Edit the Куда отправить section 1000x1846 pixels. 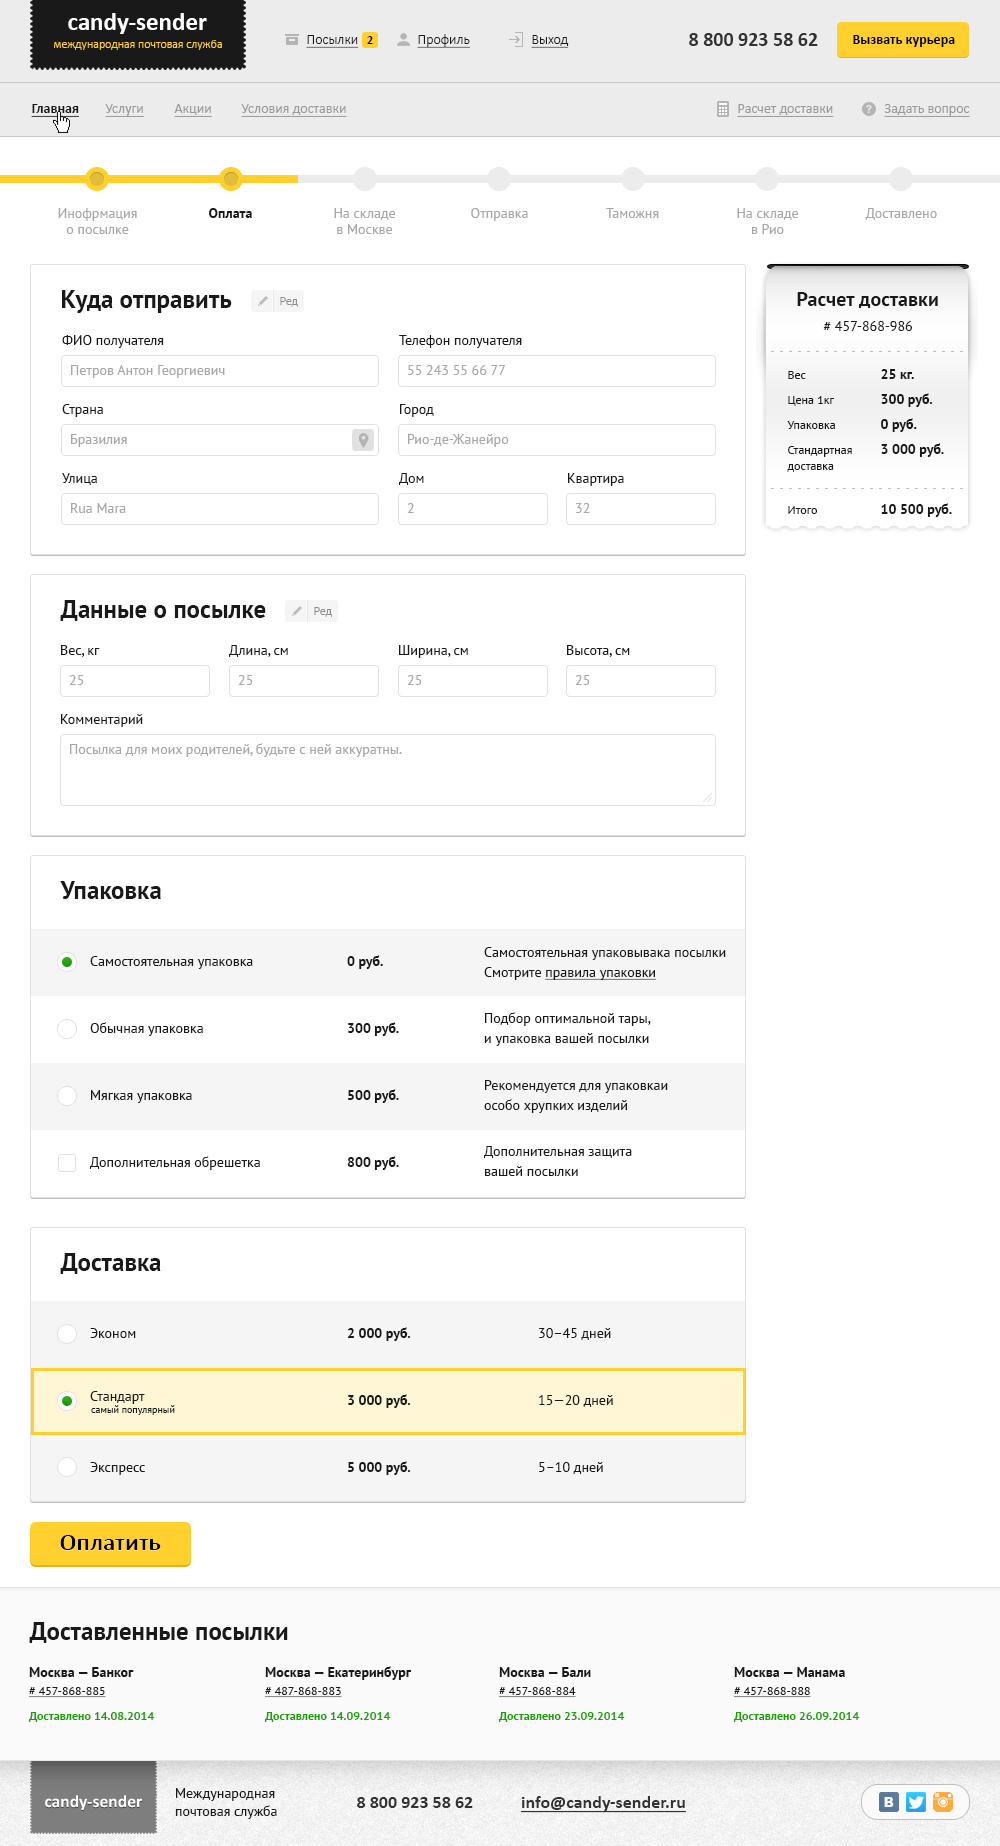pyautogui.click(x=278, y=301)
